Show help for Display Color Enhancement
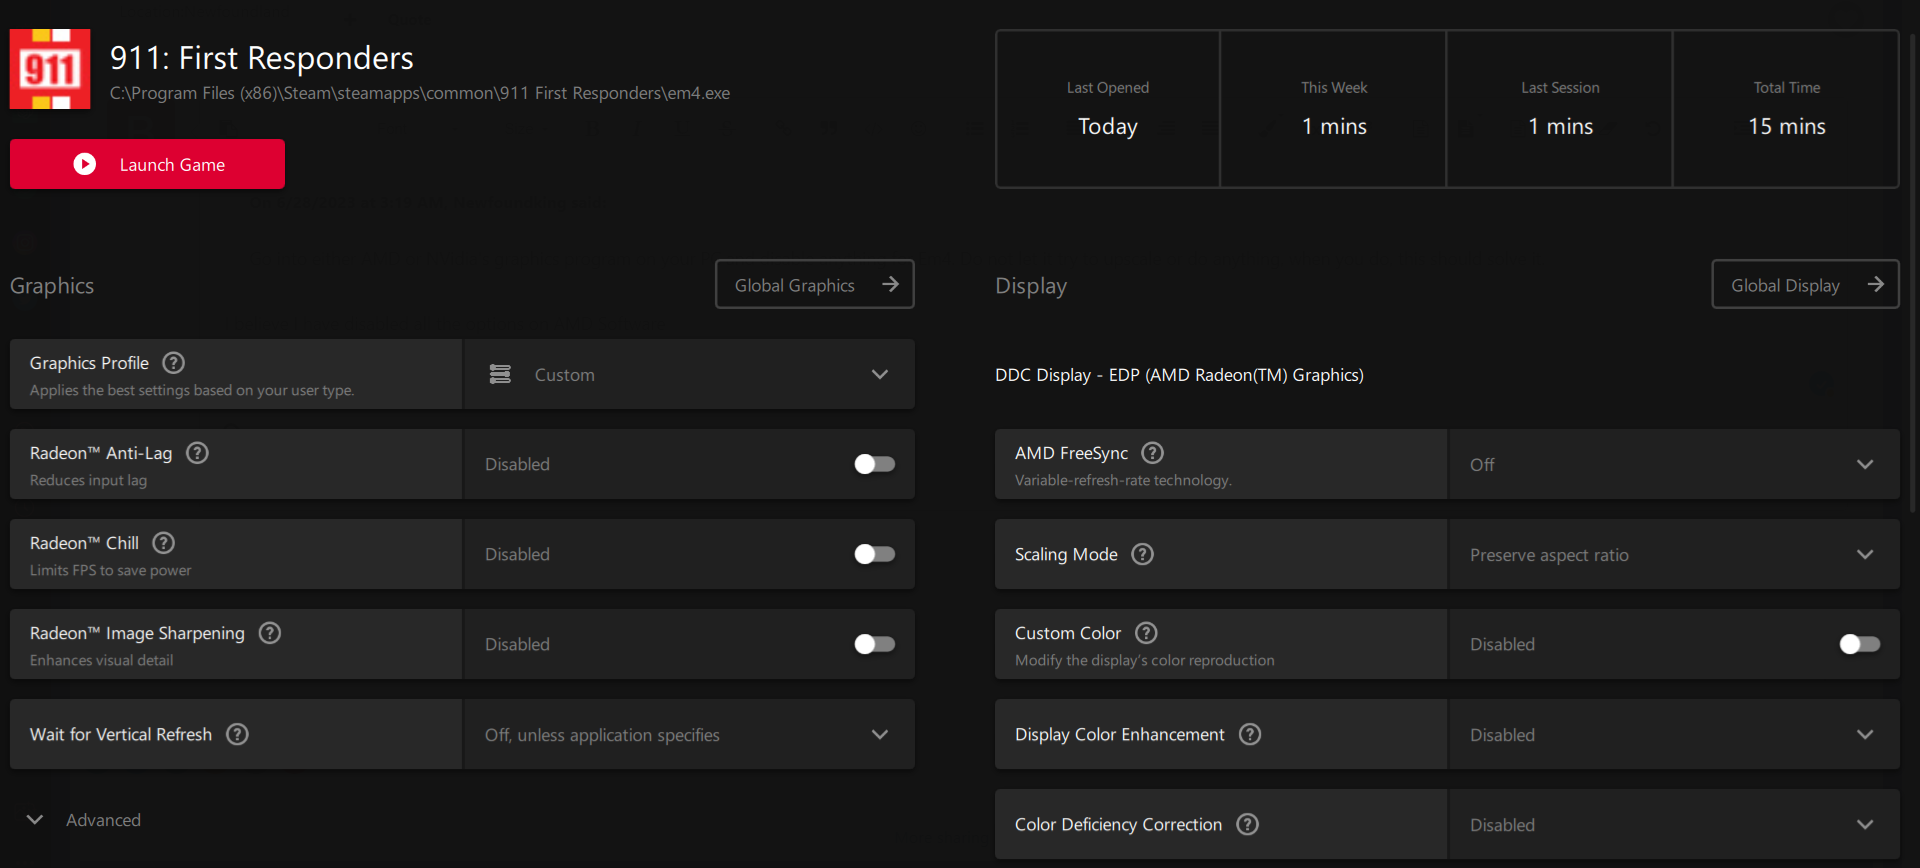The height and width of the screenshot is (868, 1920). pyautogui.click(x=1250, y=734)
